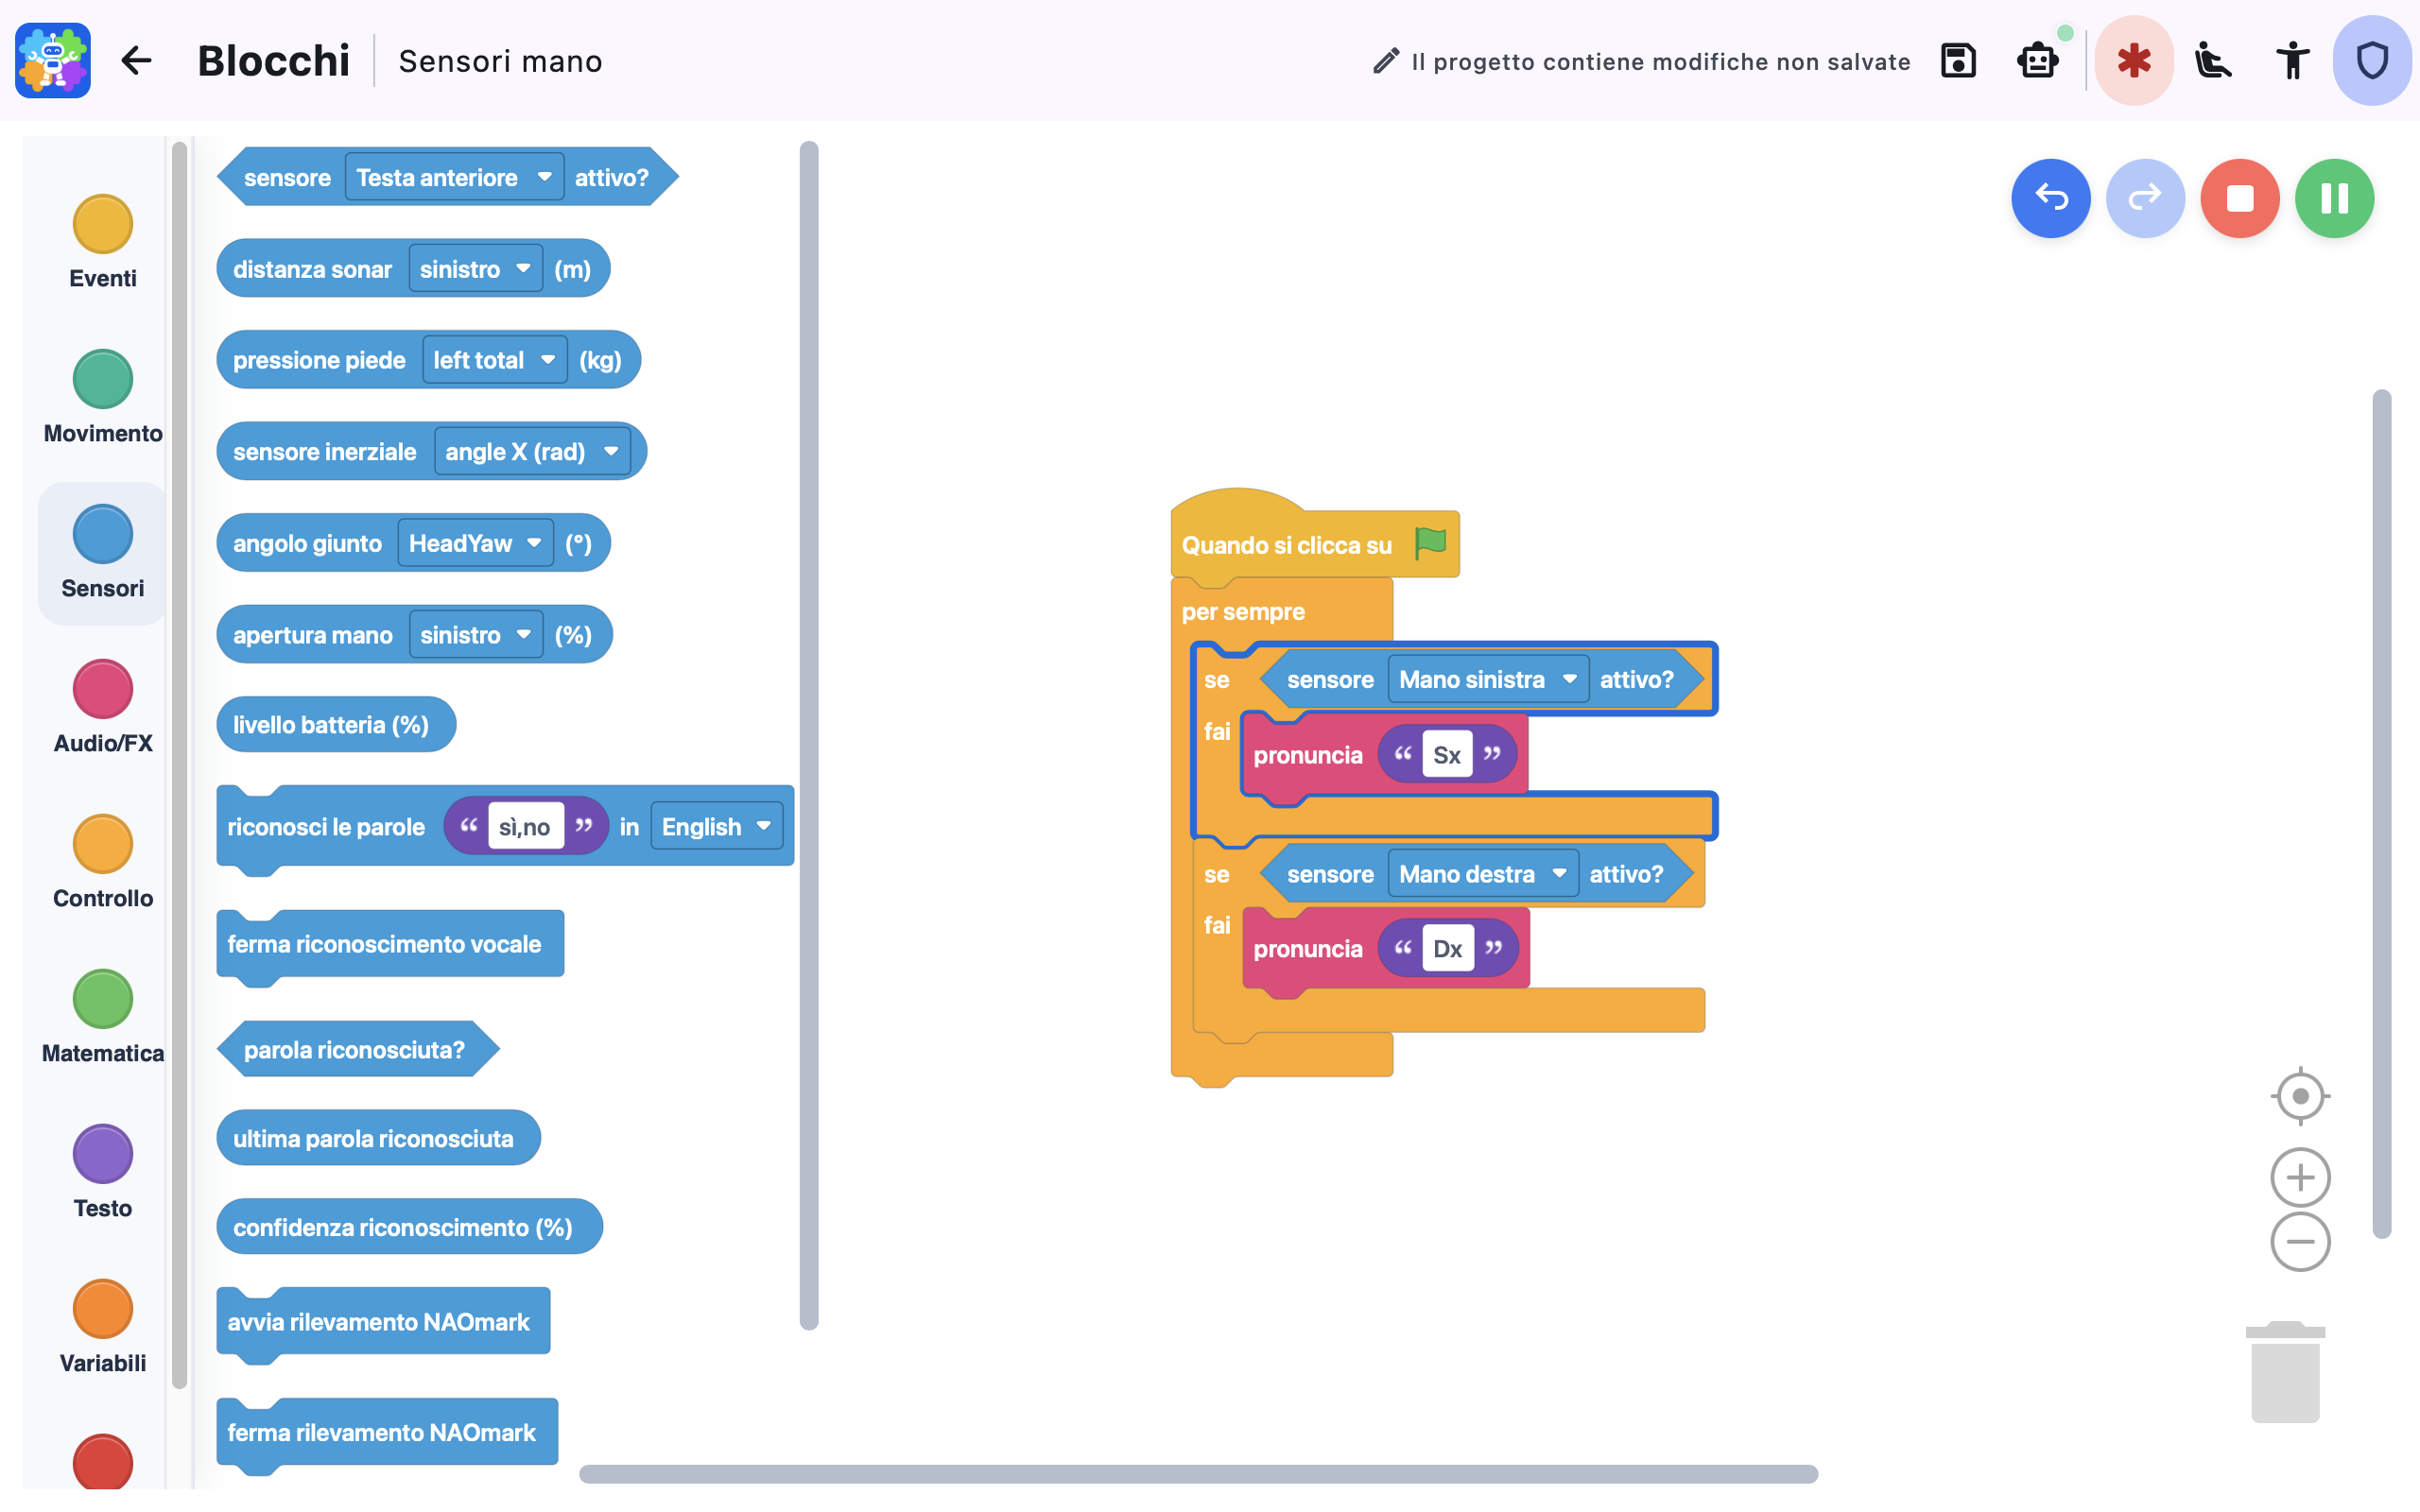
Task: Open the Controllo category
Action: pyautogui.click(x=102, y=862)
